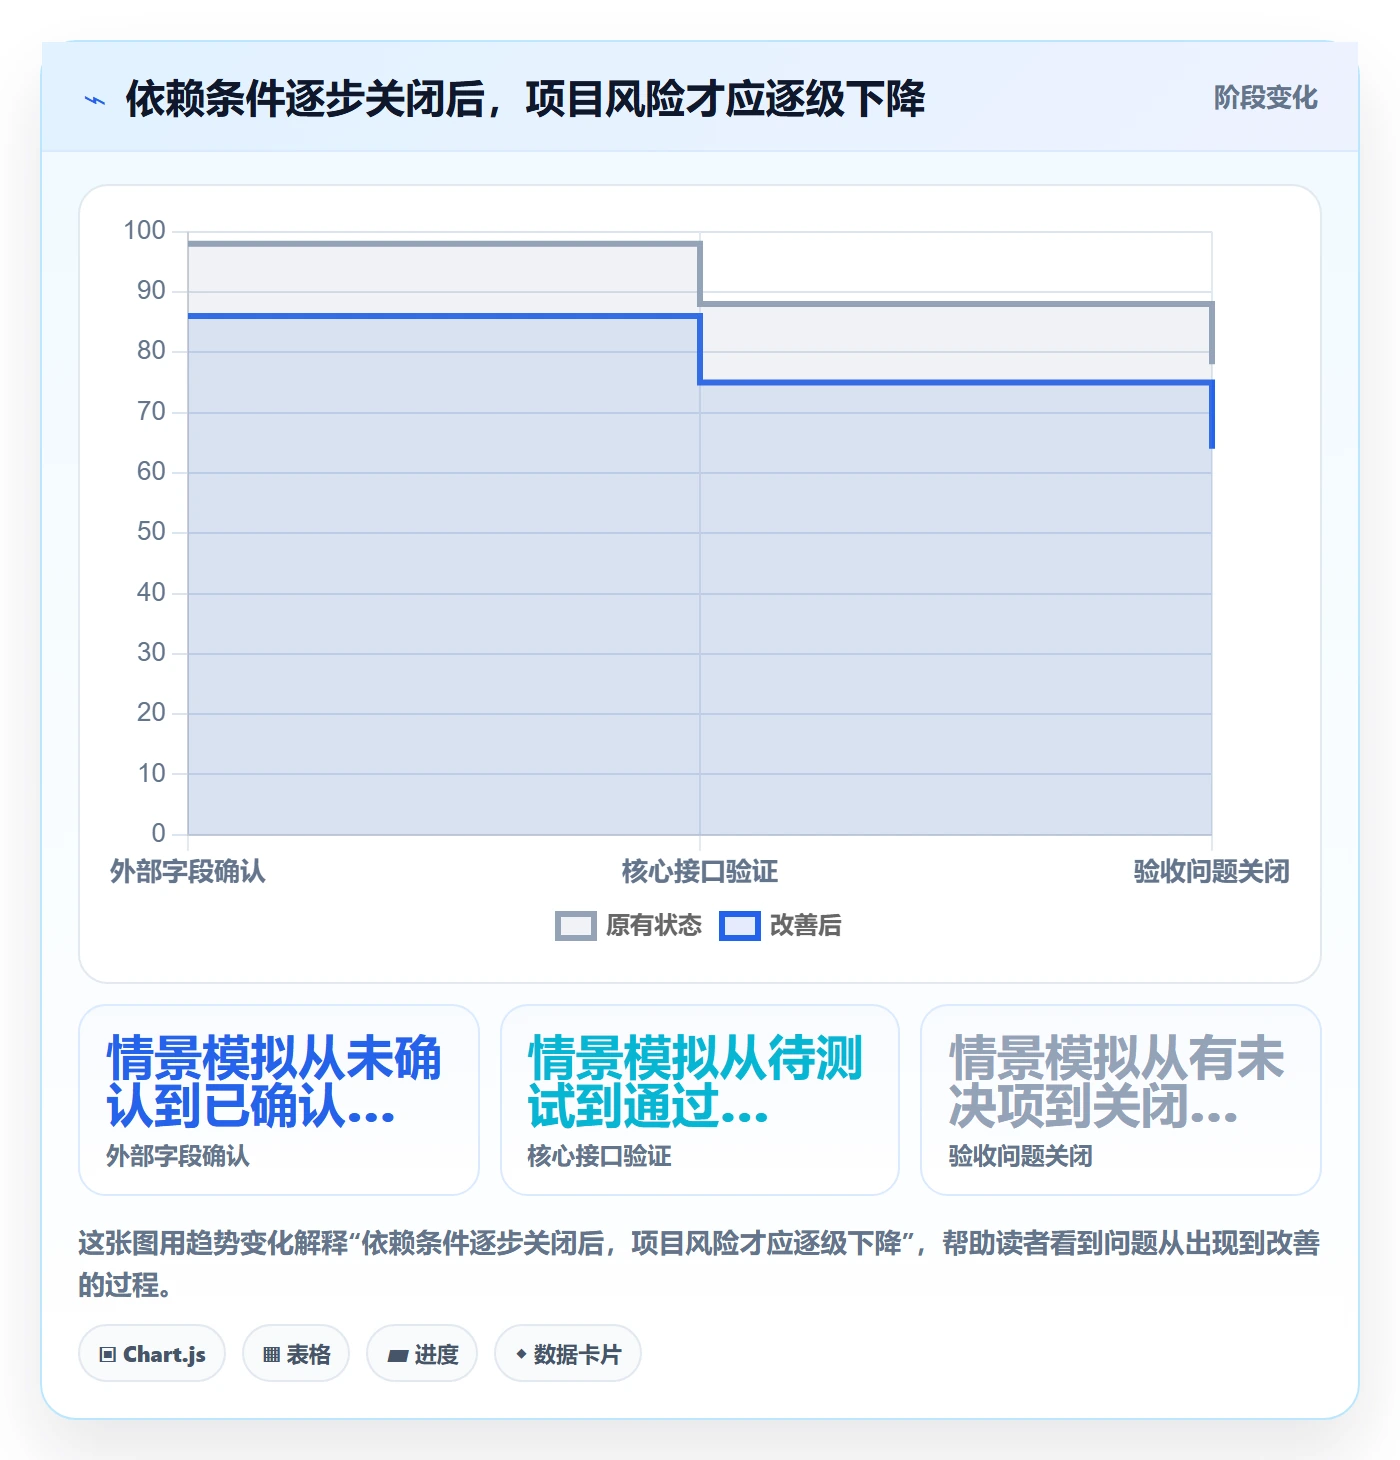
Task: Click the 进度 tag
Action: pyautogui.click(x=422, y=1354)
